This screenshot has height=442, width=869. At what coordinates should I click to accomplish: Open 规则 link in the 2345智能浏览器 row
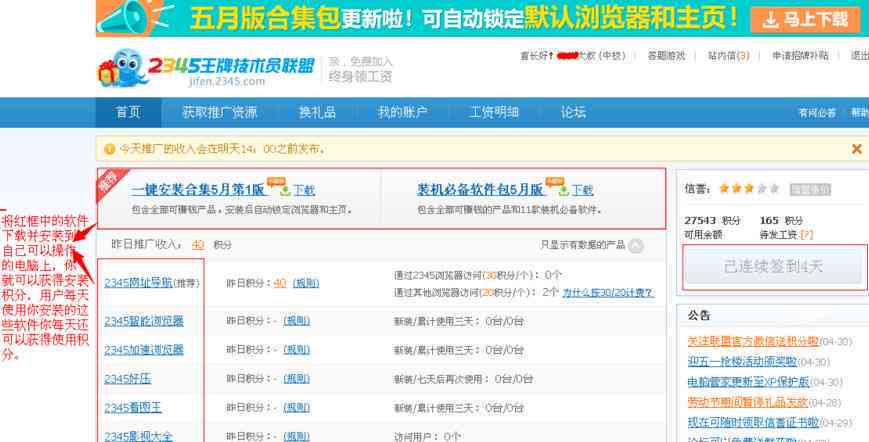[x=297, y=321]
